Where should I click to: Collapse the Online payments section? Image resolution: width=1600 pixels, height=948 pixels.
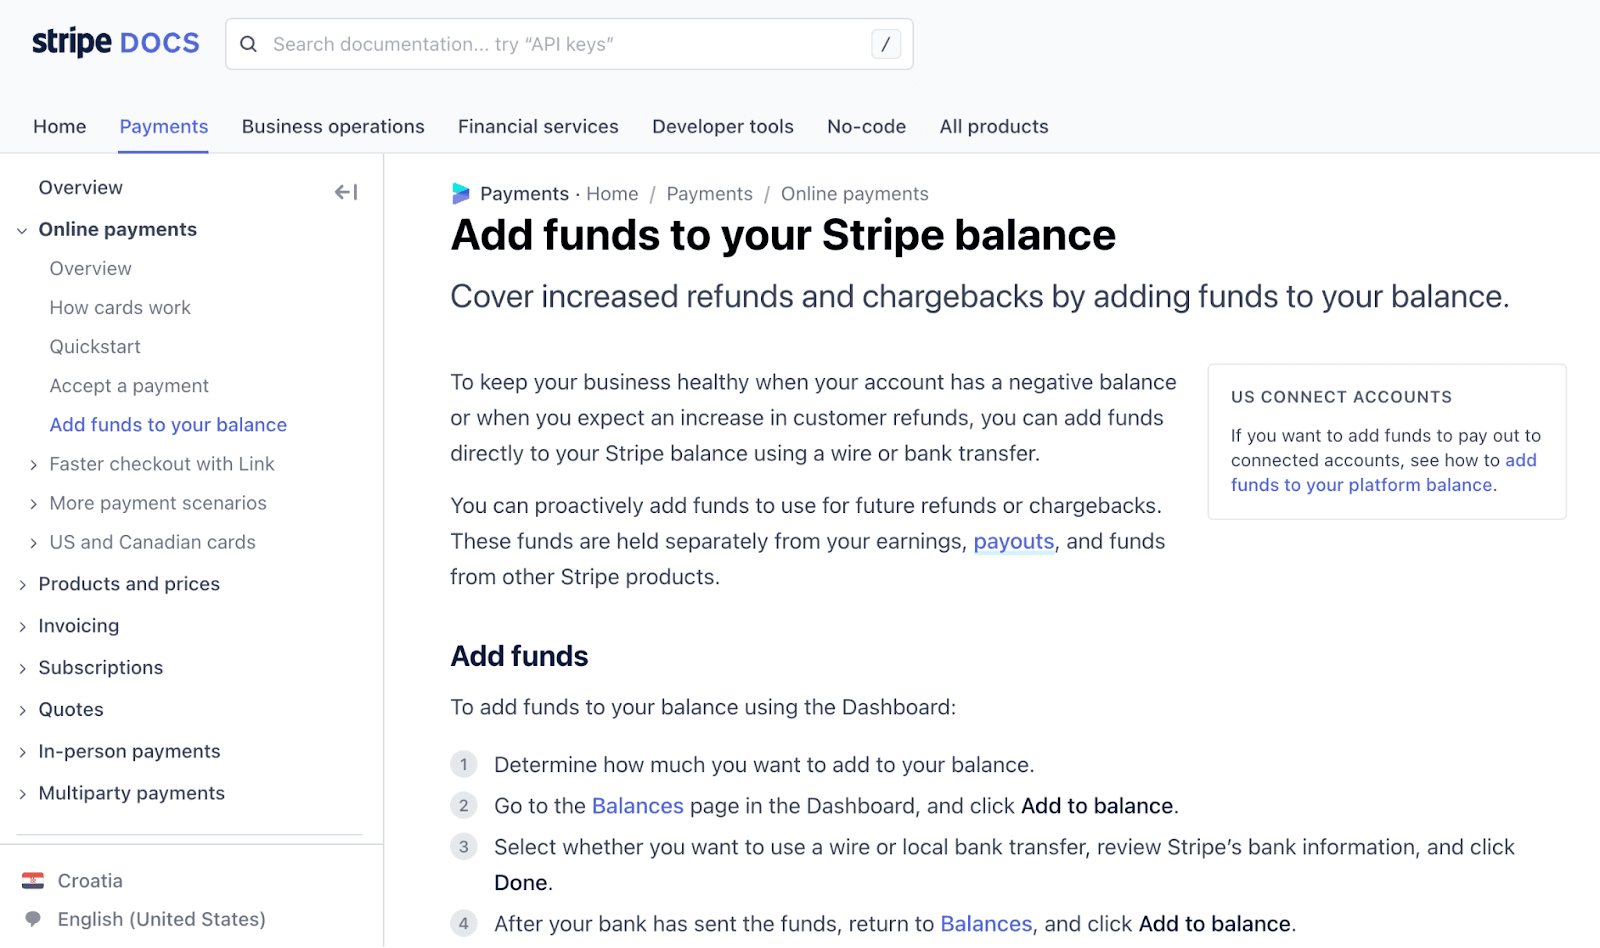[x=22, y=230]
